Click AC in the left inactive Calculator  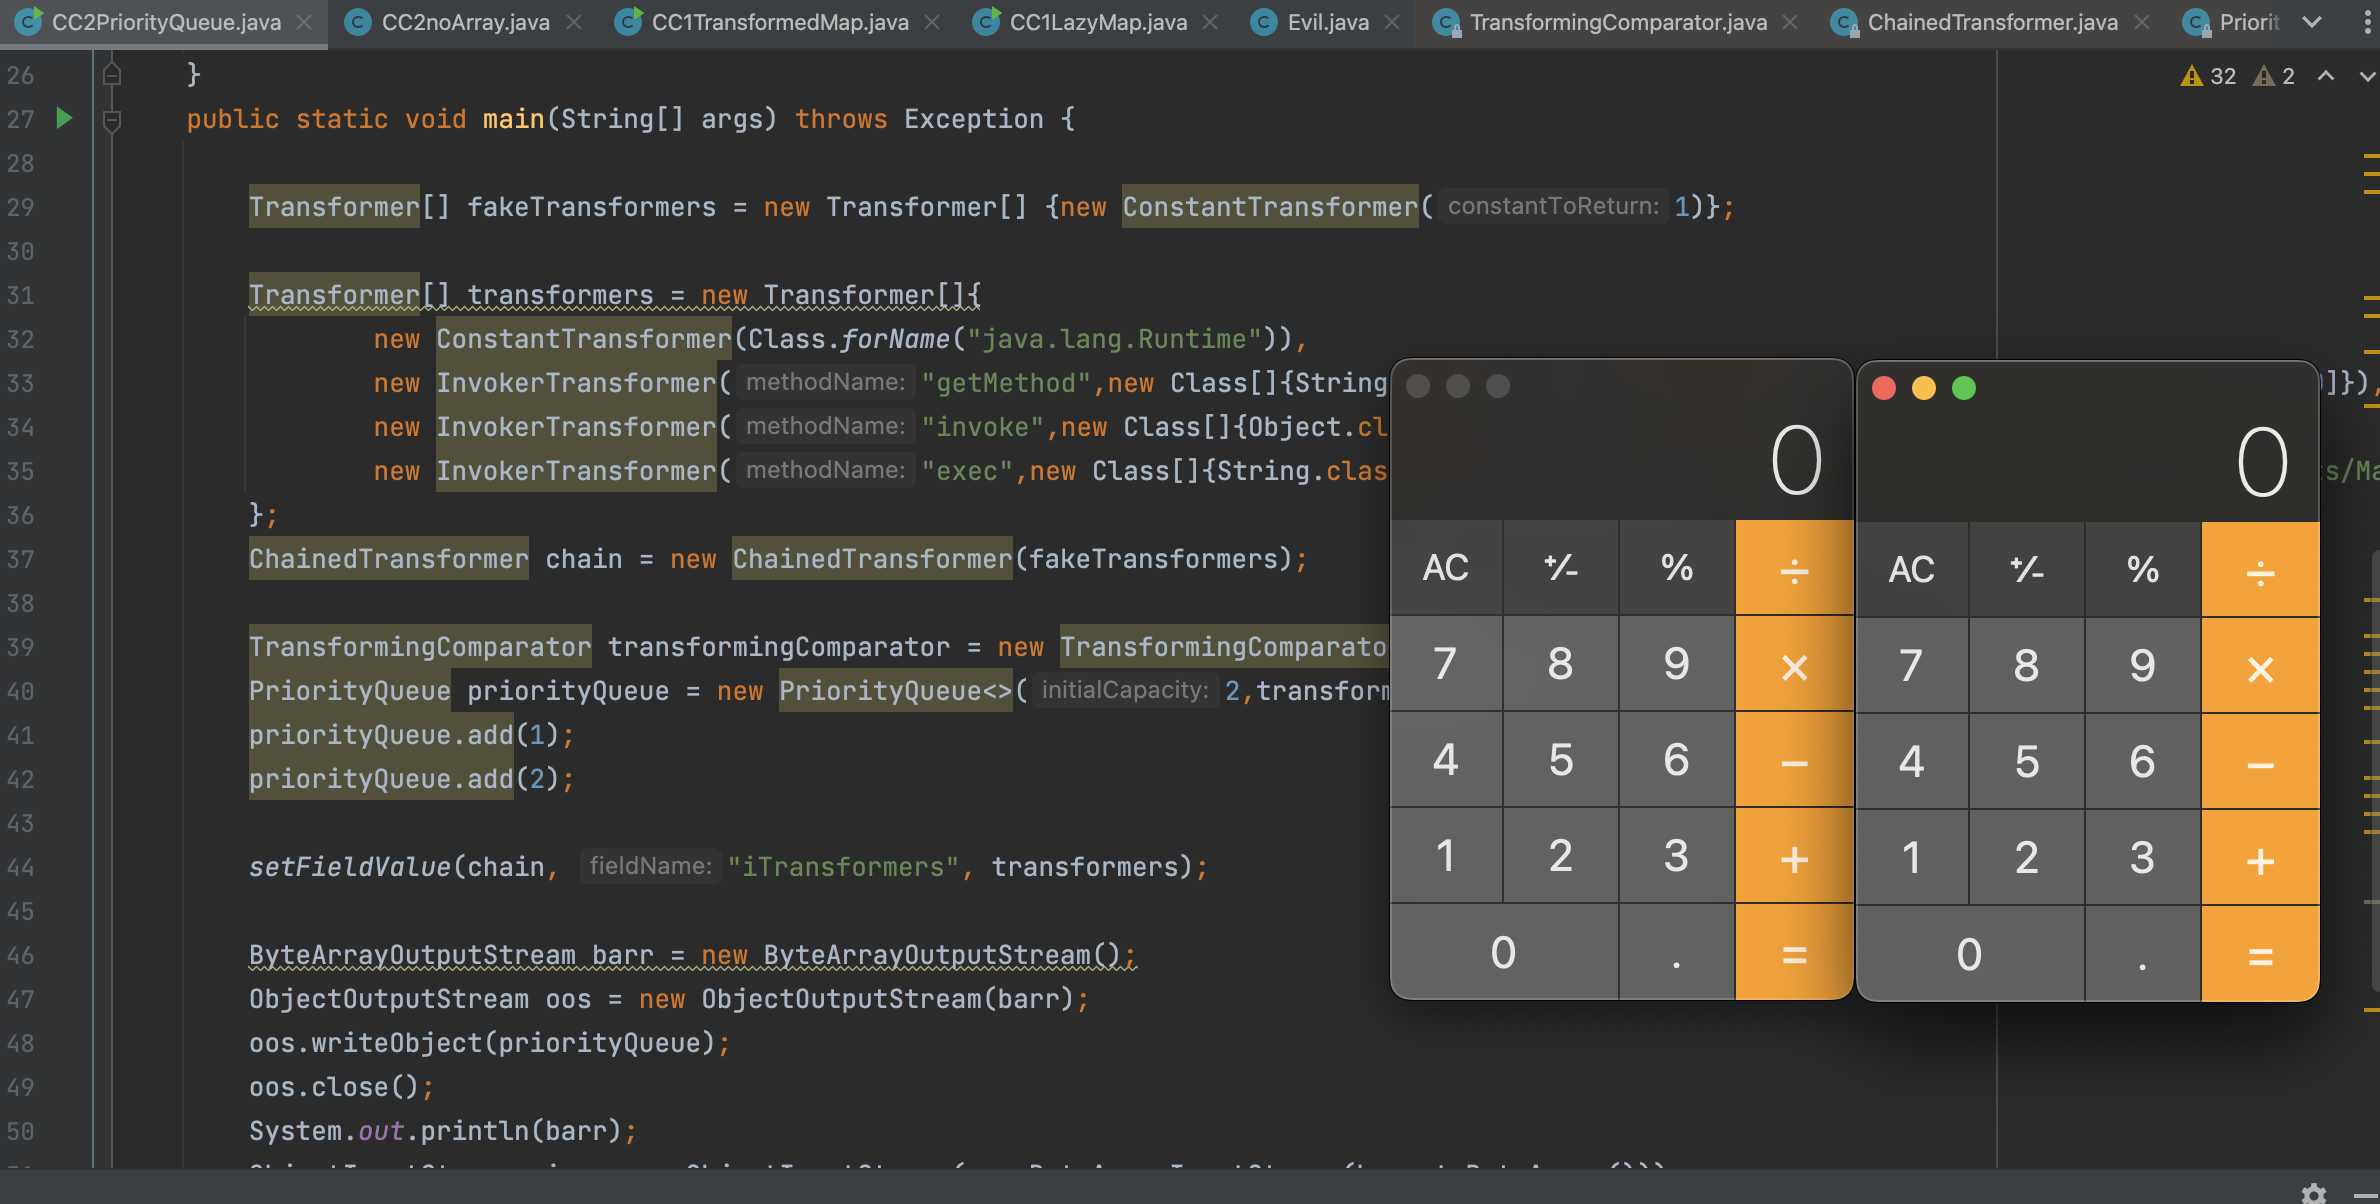(1446, 567)
